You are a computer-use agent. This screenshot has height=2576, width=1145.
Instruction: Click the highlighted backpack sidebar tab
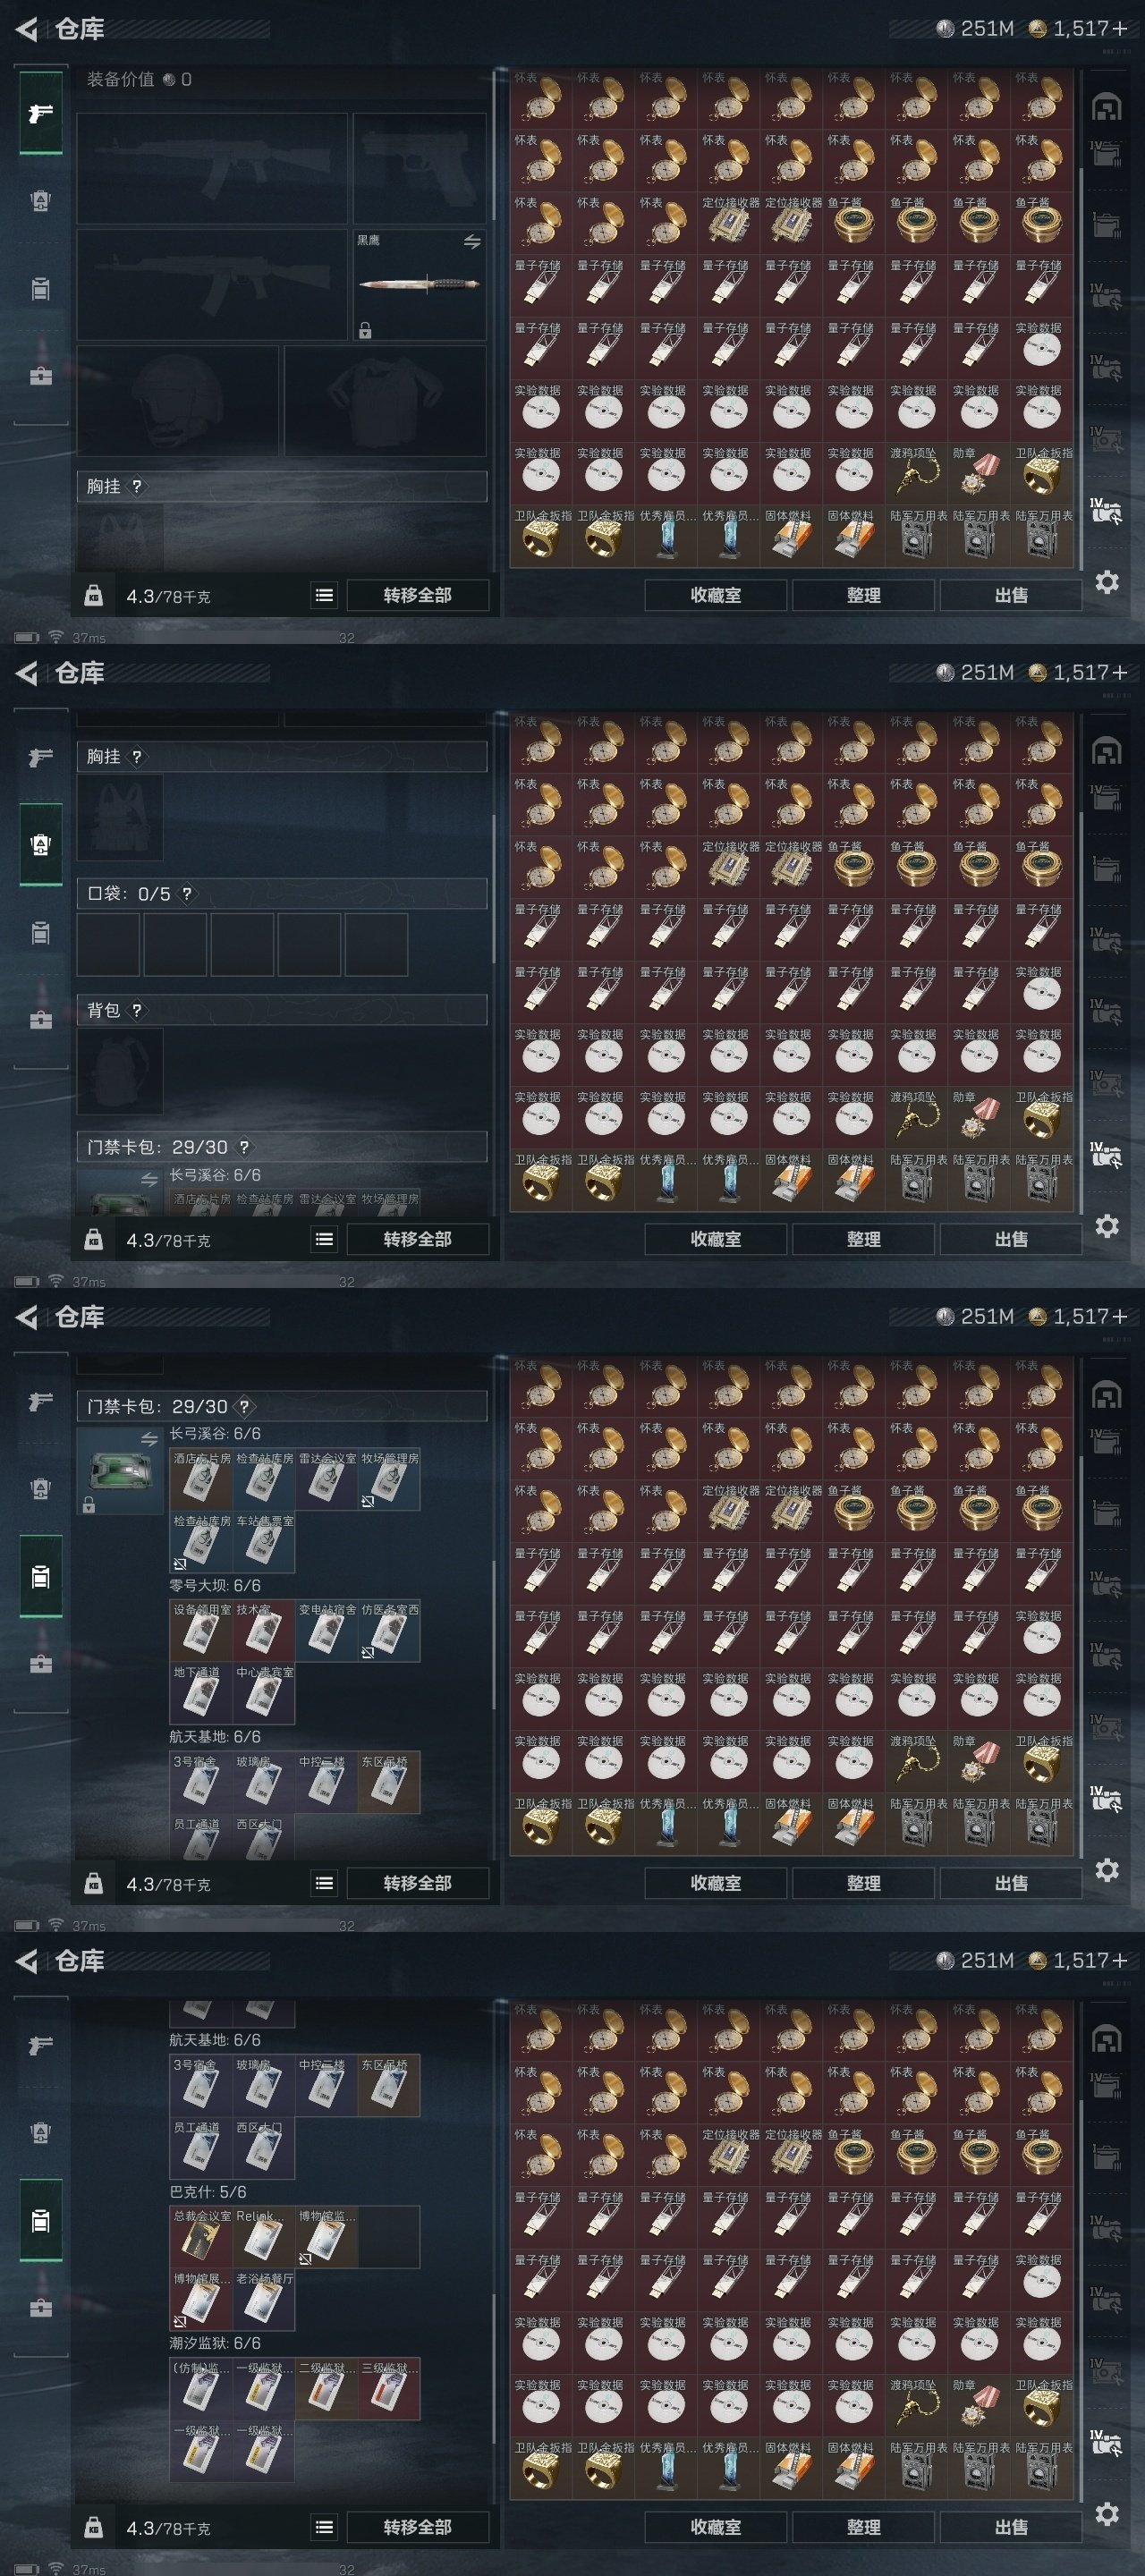tap(40, 844)
